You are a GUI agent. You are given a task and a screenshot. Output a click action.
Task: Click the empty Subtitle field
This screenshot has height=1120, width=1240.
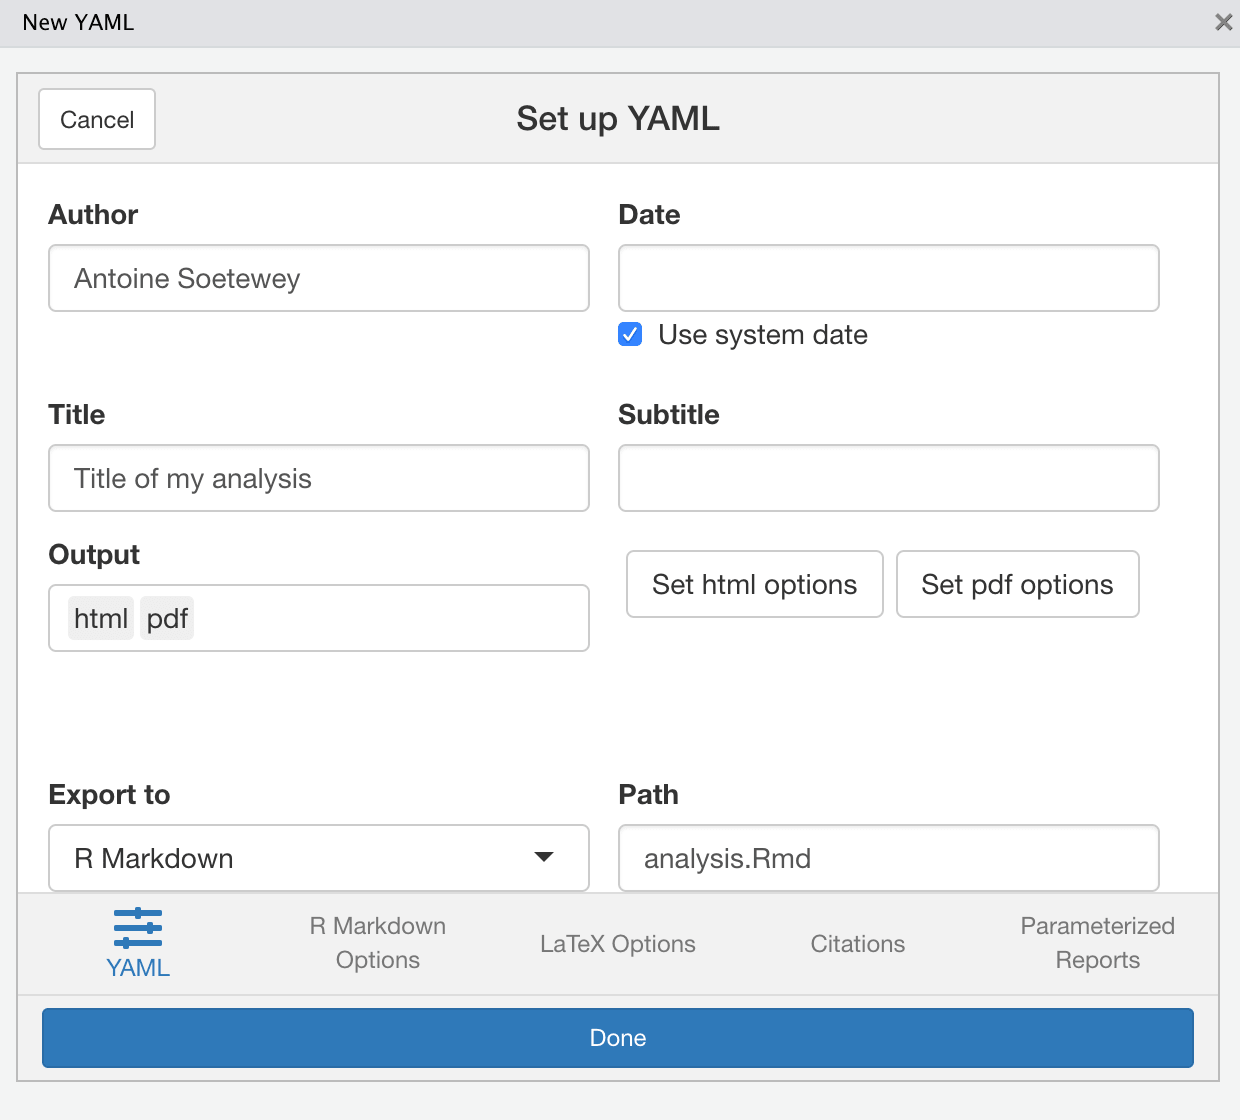(x=889, y=478)
